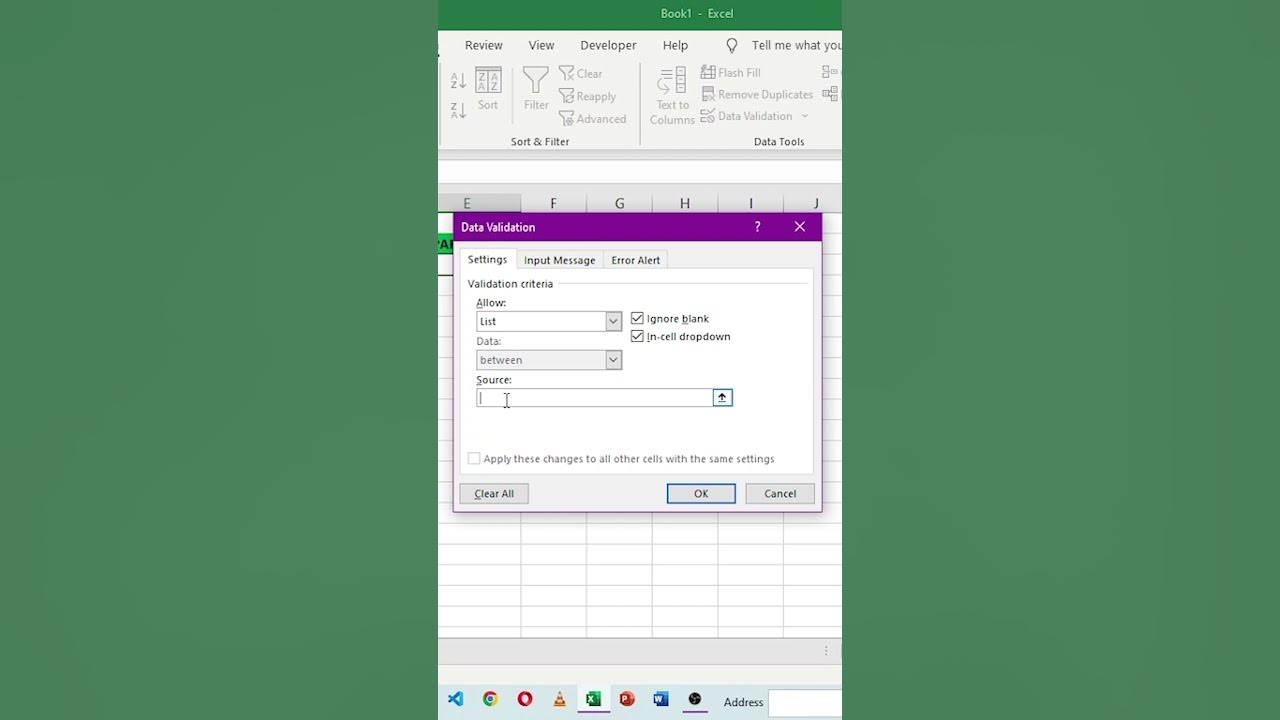
Task: Open the Data between dropdown
Action: [613, 360]
